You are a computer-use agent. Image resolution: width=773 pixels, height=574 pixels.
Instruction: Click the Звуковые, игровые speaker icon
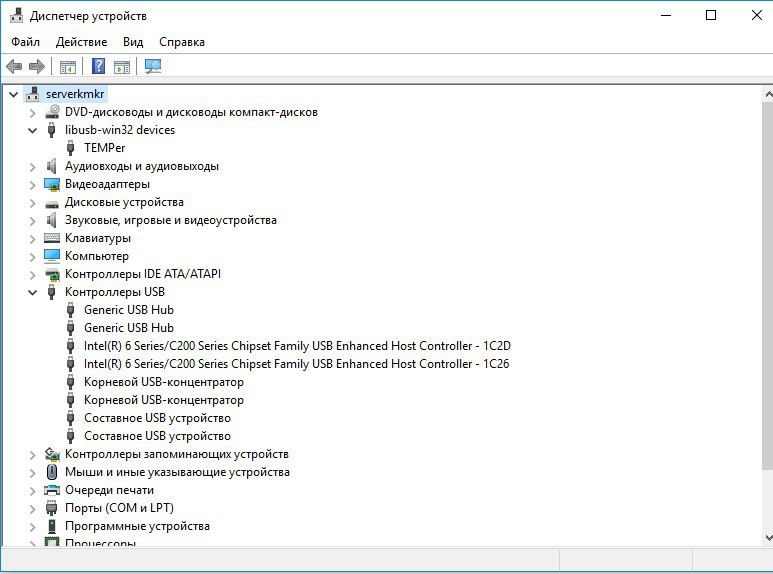[51, 220]
